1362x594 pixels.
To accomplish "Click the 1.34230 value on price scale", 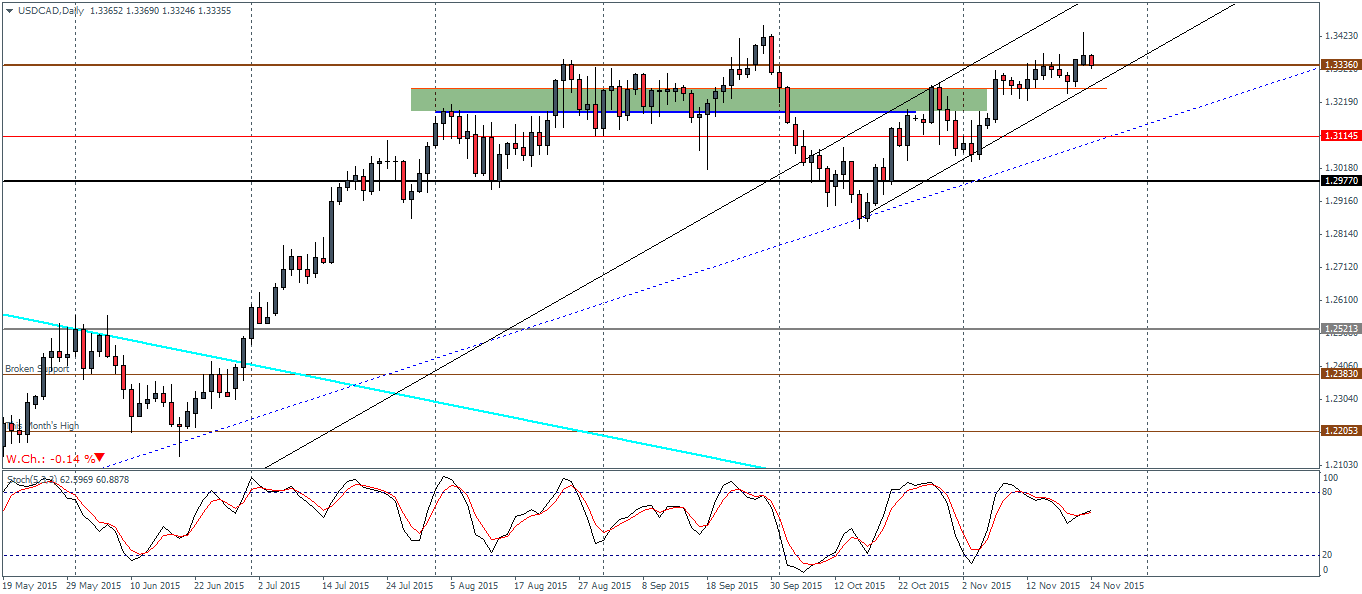I will coord(1339,35).
